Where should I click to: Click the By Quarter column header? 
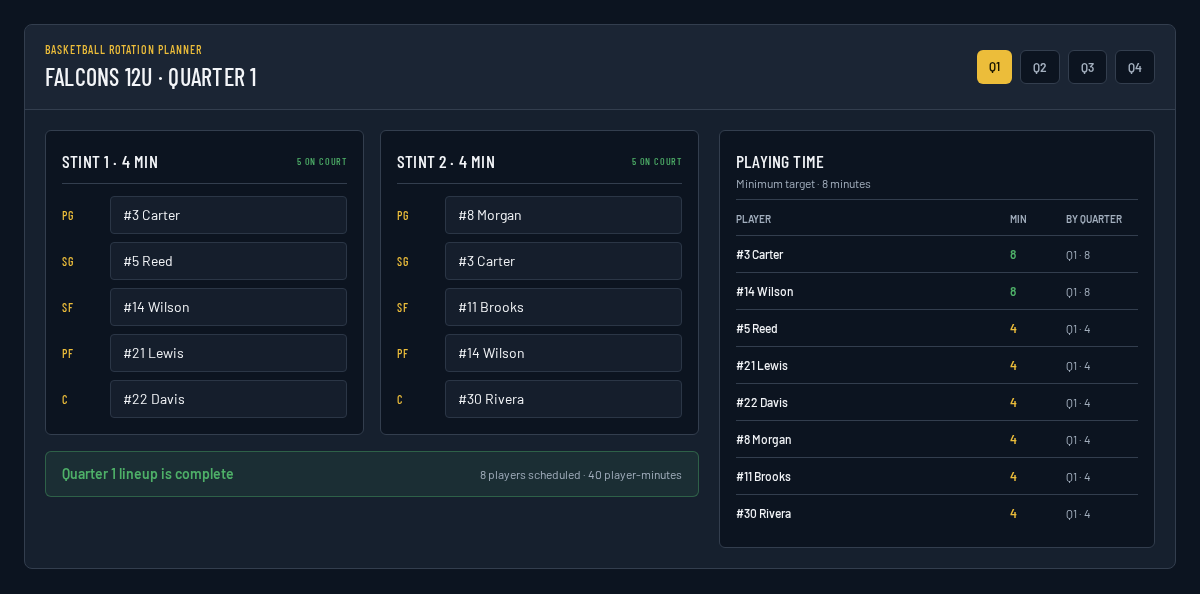[x=1094, y=219]
